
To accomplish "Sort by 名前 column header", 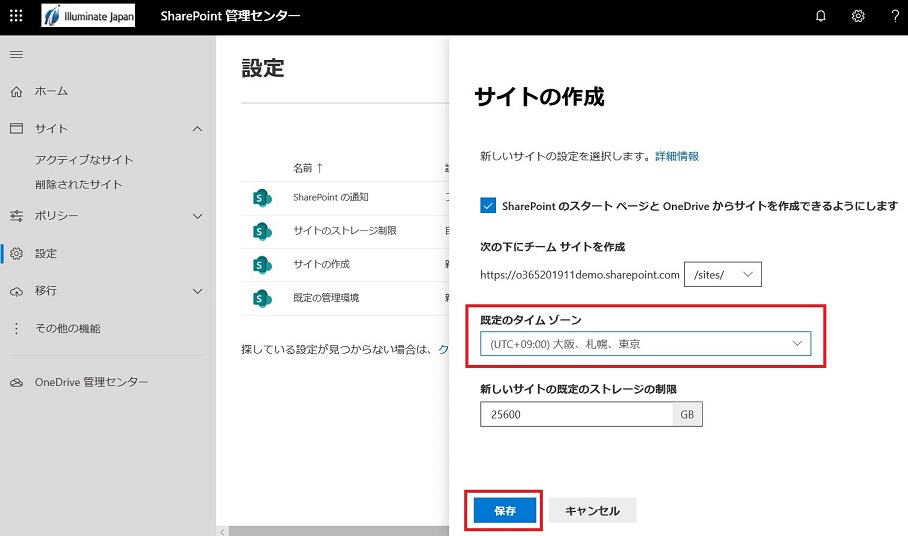I will (307, 168).
